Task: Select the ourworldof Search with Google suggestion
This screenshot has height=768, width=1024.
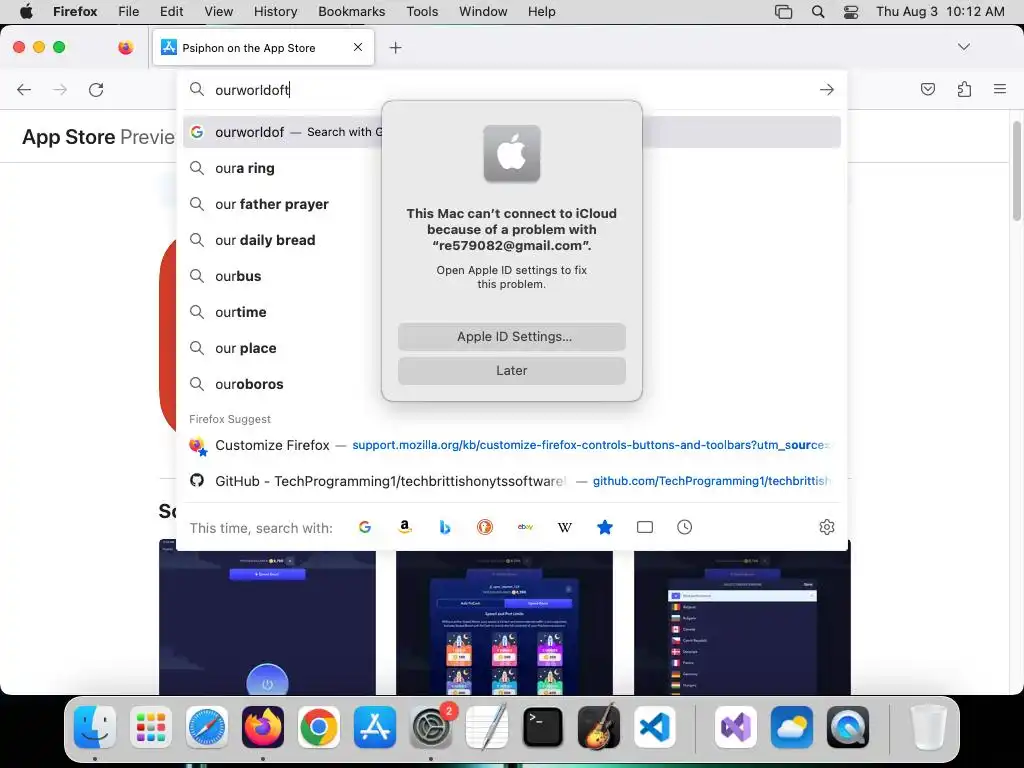Action: pos(511,132)
